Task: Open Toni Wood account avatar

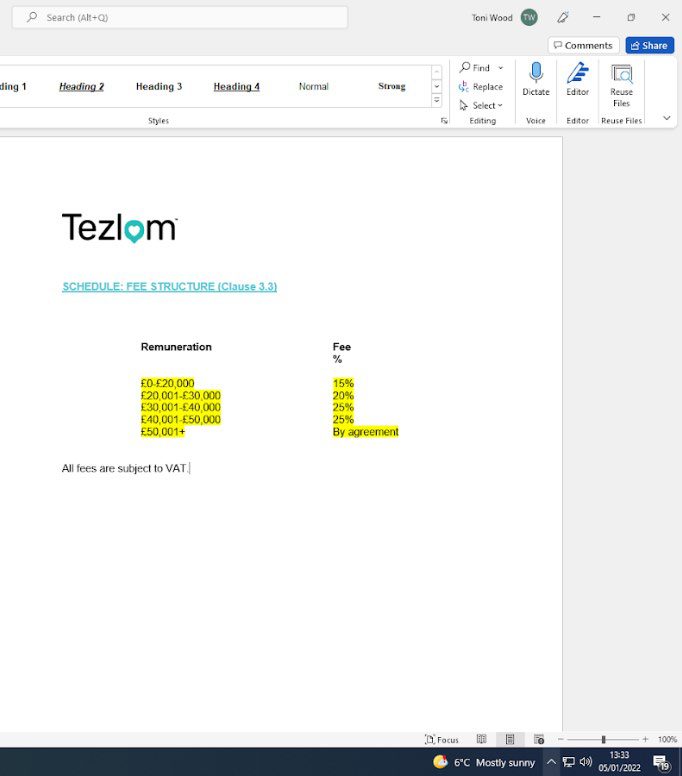Action: 529,17
